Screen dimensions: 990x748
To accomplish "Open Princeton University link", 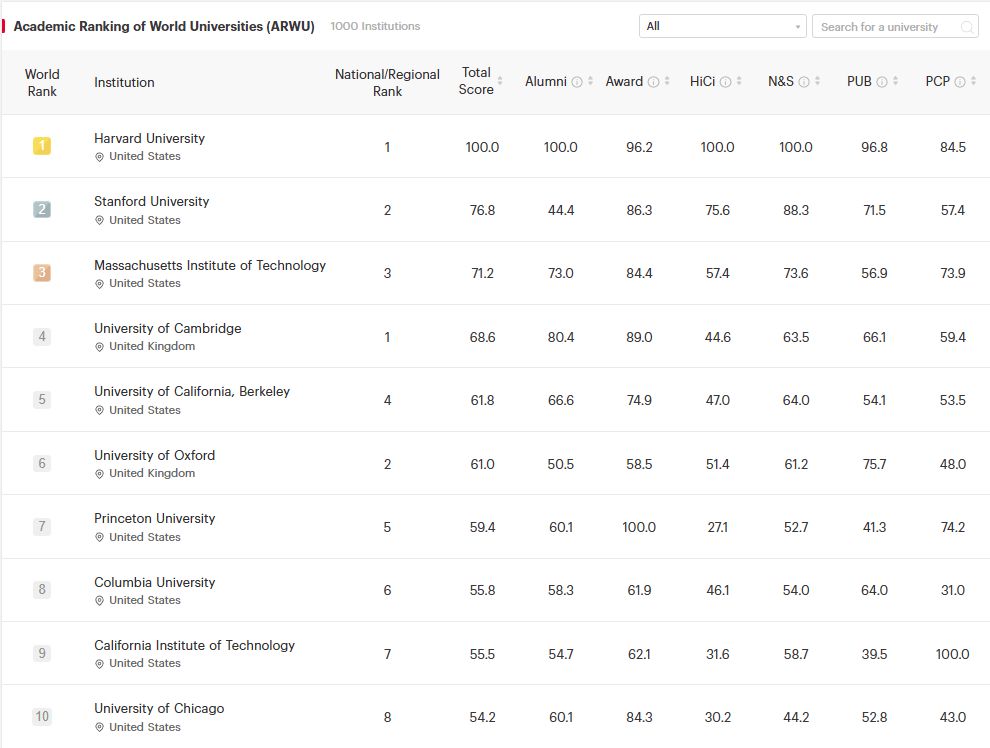I will pyautogui.click(x=155, y=518).
